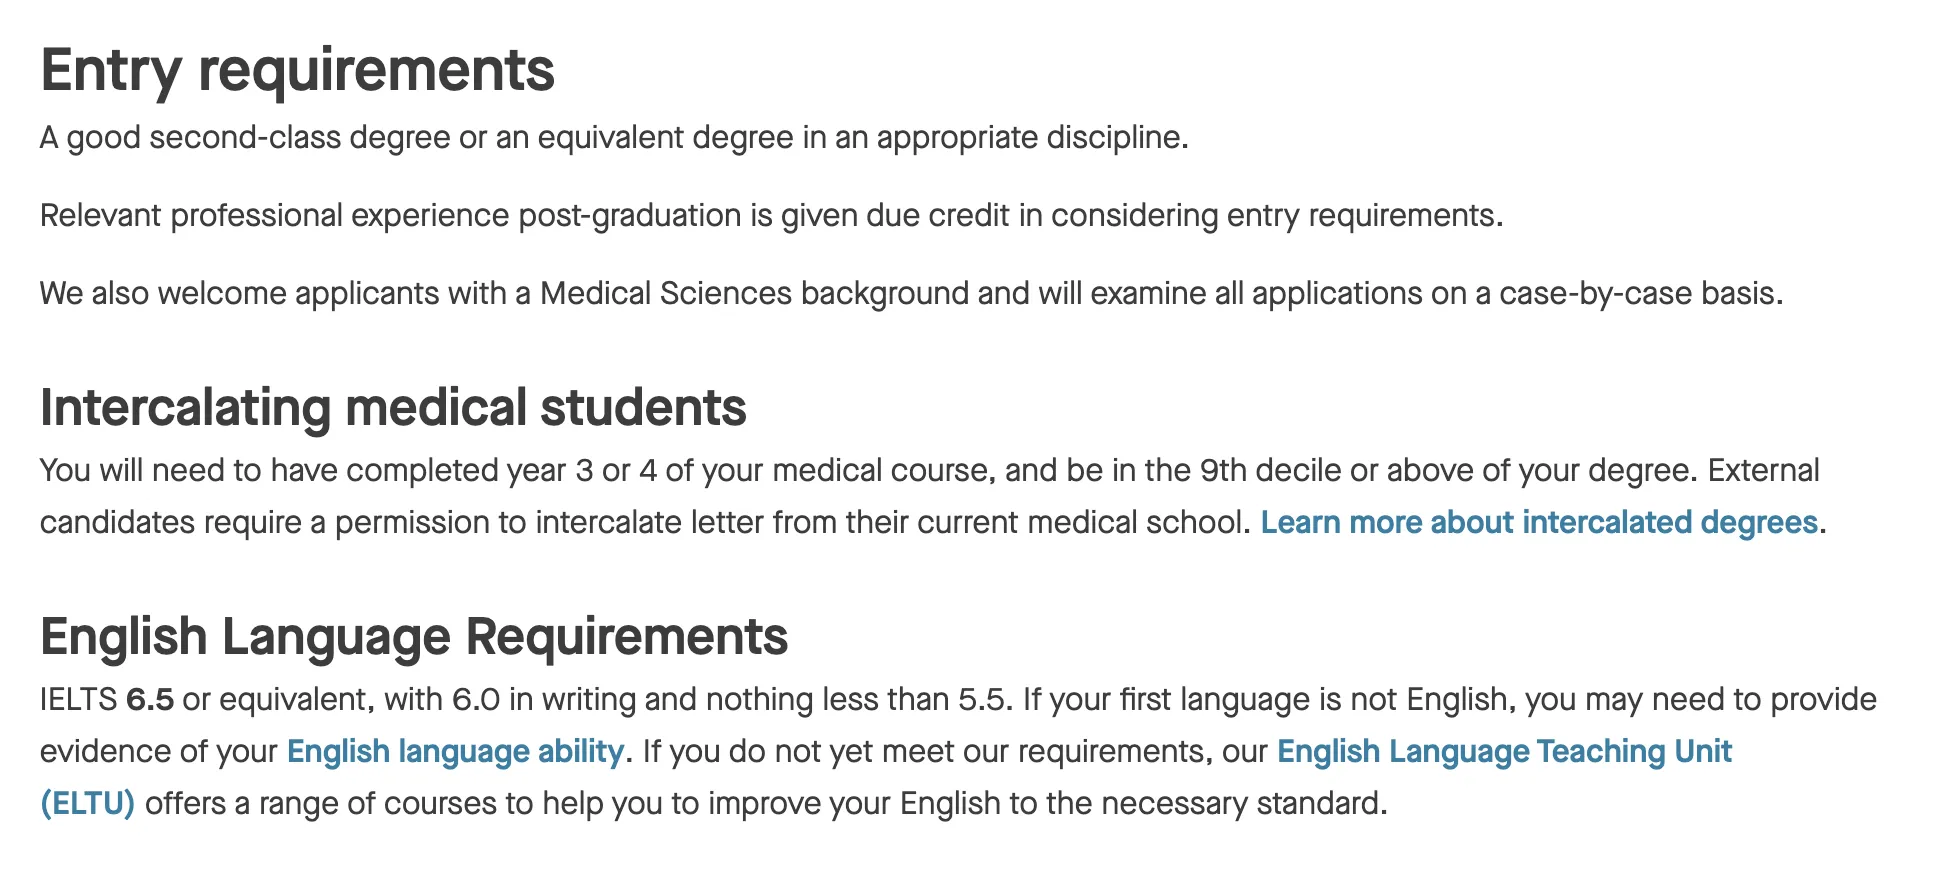This screenshot has width=1958, height=874.
Task: Click the (ELTU) link text
Action: pyautogui.click(x=87, y=803)
